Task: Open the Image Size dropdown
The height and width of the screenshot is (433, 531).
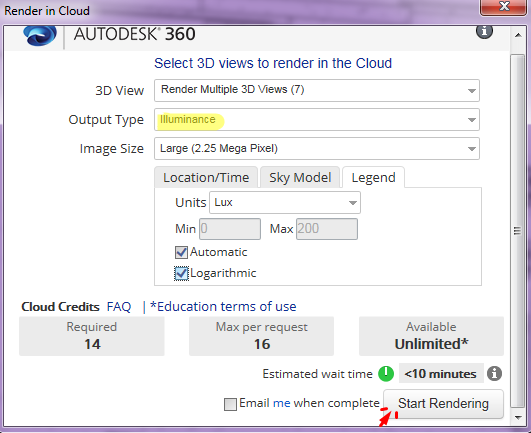Action: 317,148
